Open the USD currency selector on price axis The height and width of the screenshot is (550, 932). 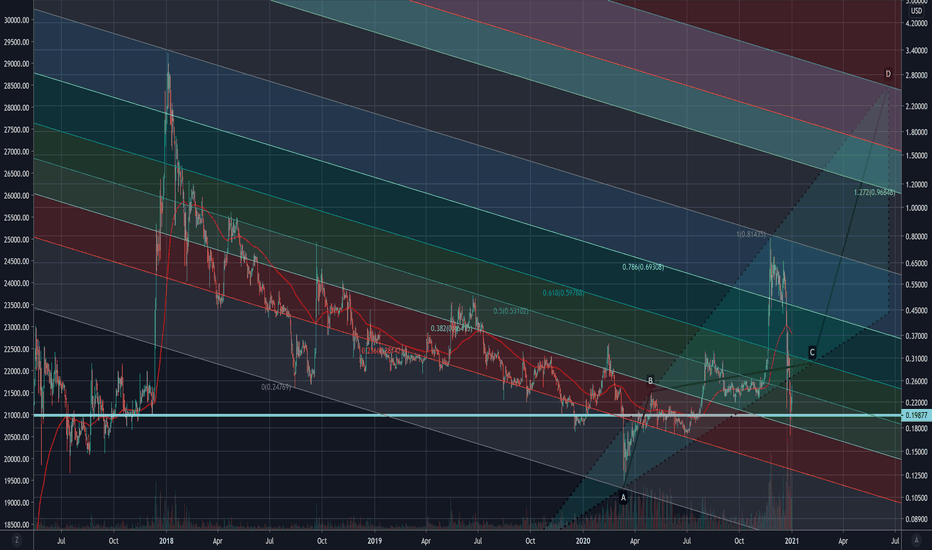pyautogui.click(x=916, y=11)
